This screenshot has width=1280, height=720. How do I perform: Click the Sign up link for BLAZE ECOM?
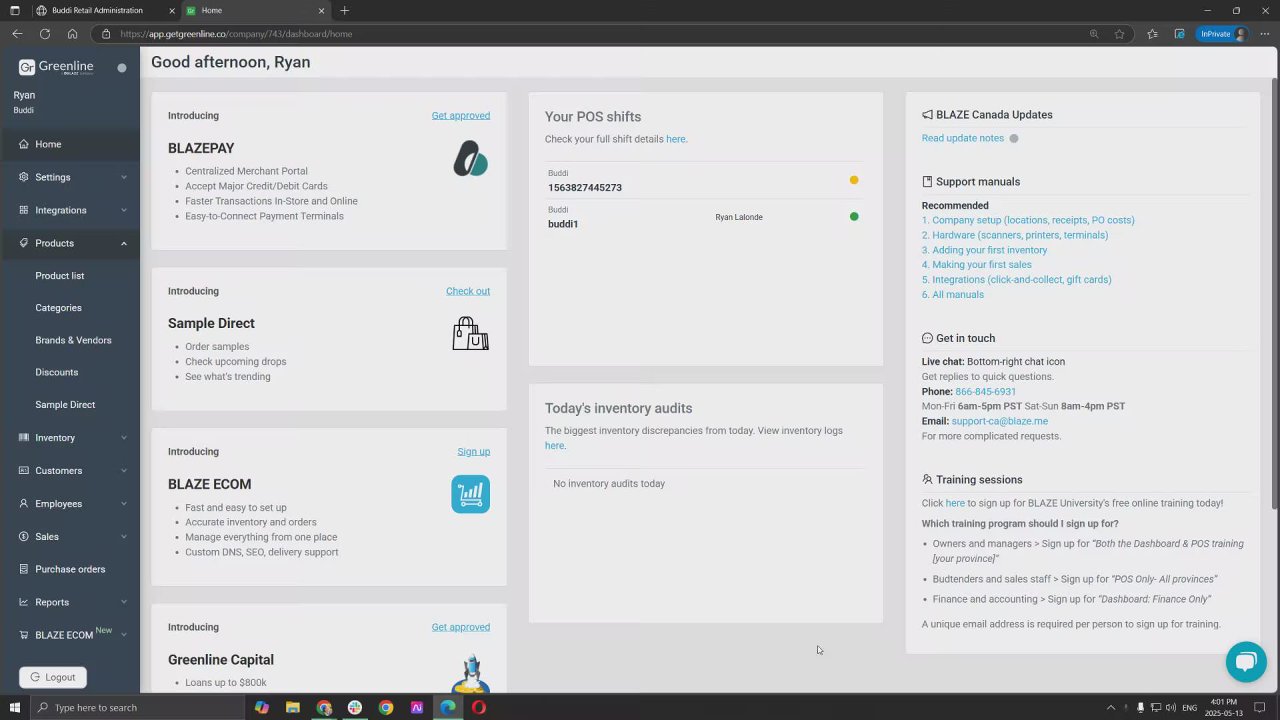point(474,452)
